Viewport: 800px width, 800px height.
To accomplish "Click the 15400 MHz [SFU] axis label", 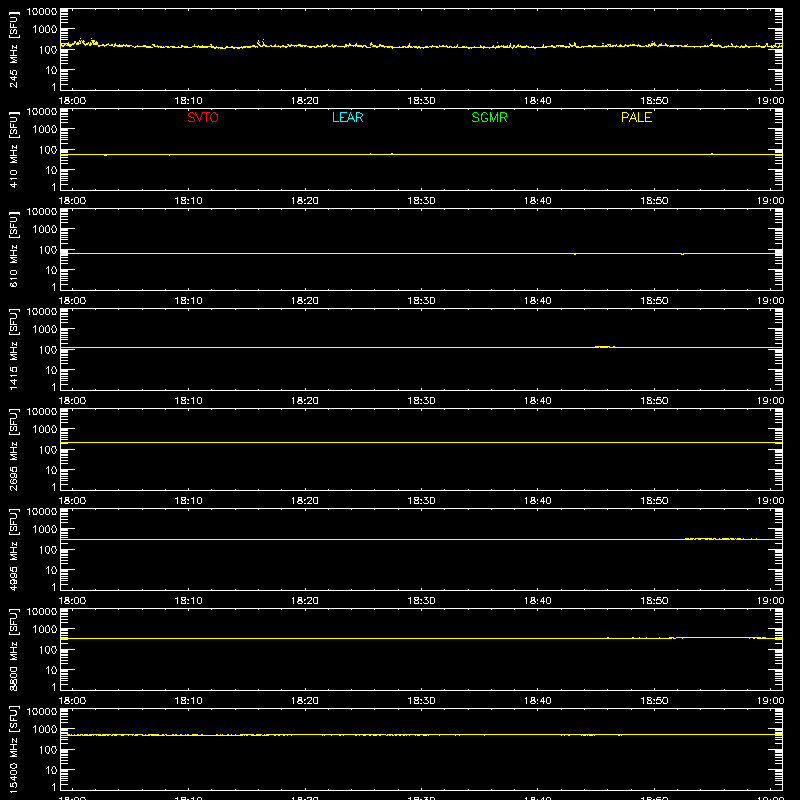I will point(13,749).
